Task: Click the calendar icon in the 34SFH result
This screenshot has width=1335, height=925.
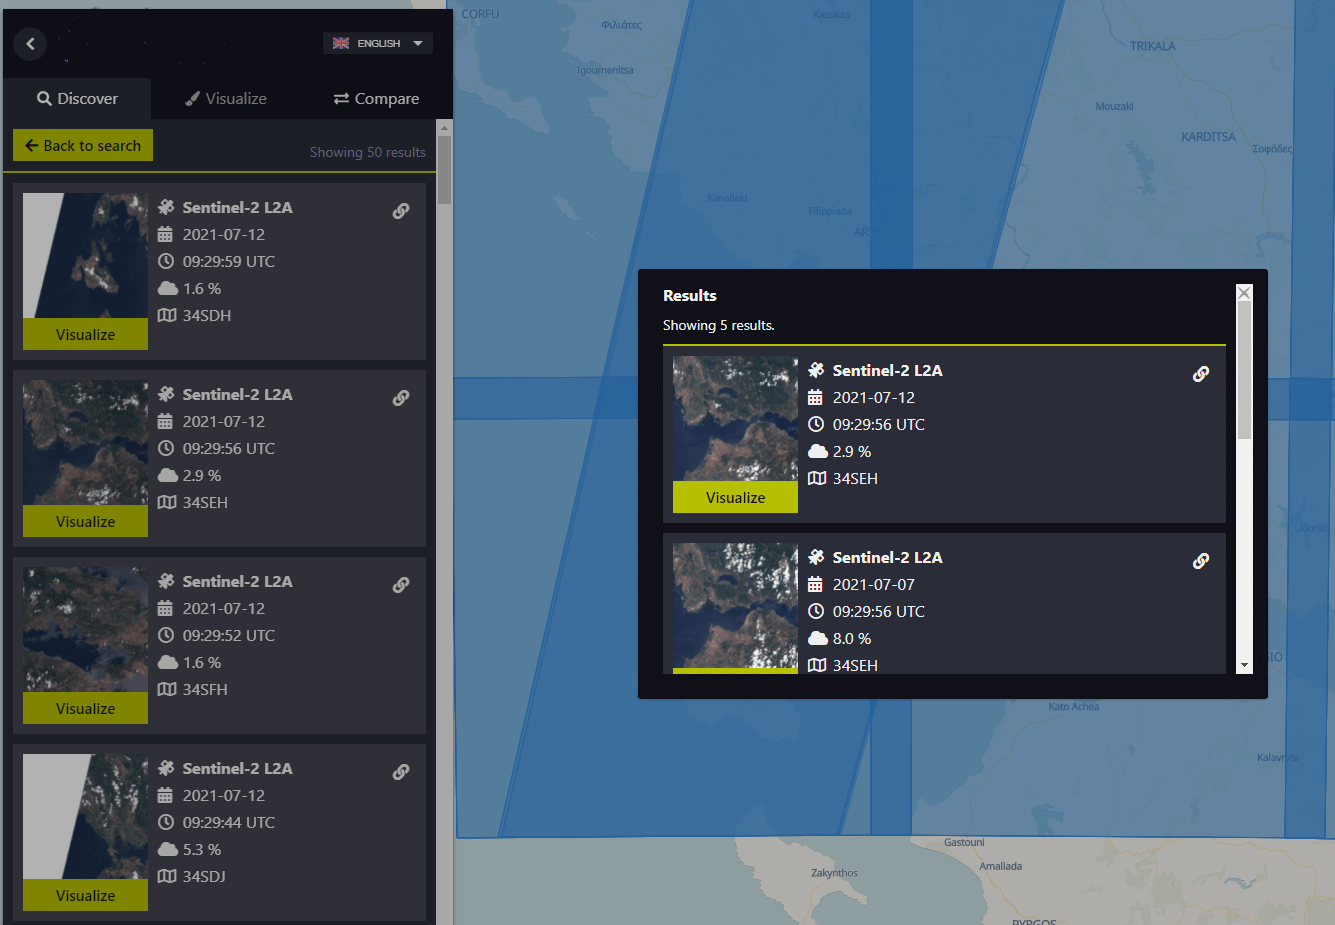Action: point(166,608)
